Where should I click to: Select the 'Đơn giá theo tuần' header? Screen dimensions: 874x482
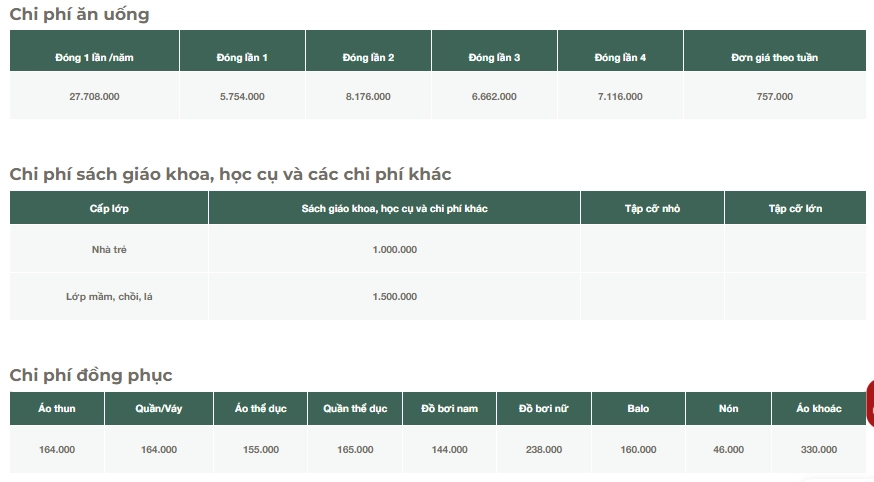pos(774,57)
